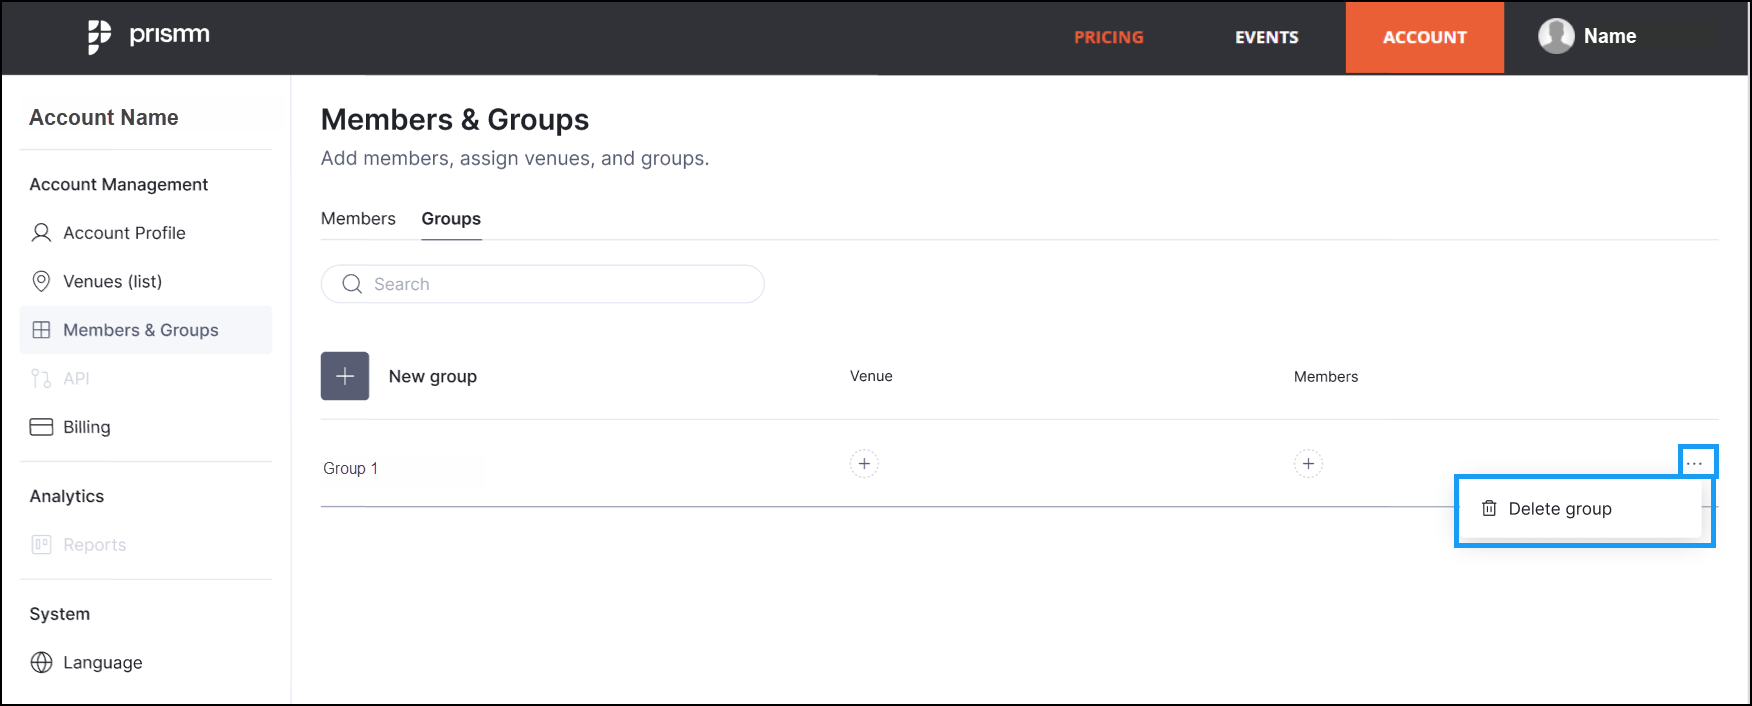Switch to the Members tab
1752x706 pixels.
pyautogui.click(x=358, y=219)
